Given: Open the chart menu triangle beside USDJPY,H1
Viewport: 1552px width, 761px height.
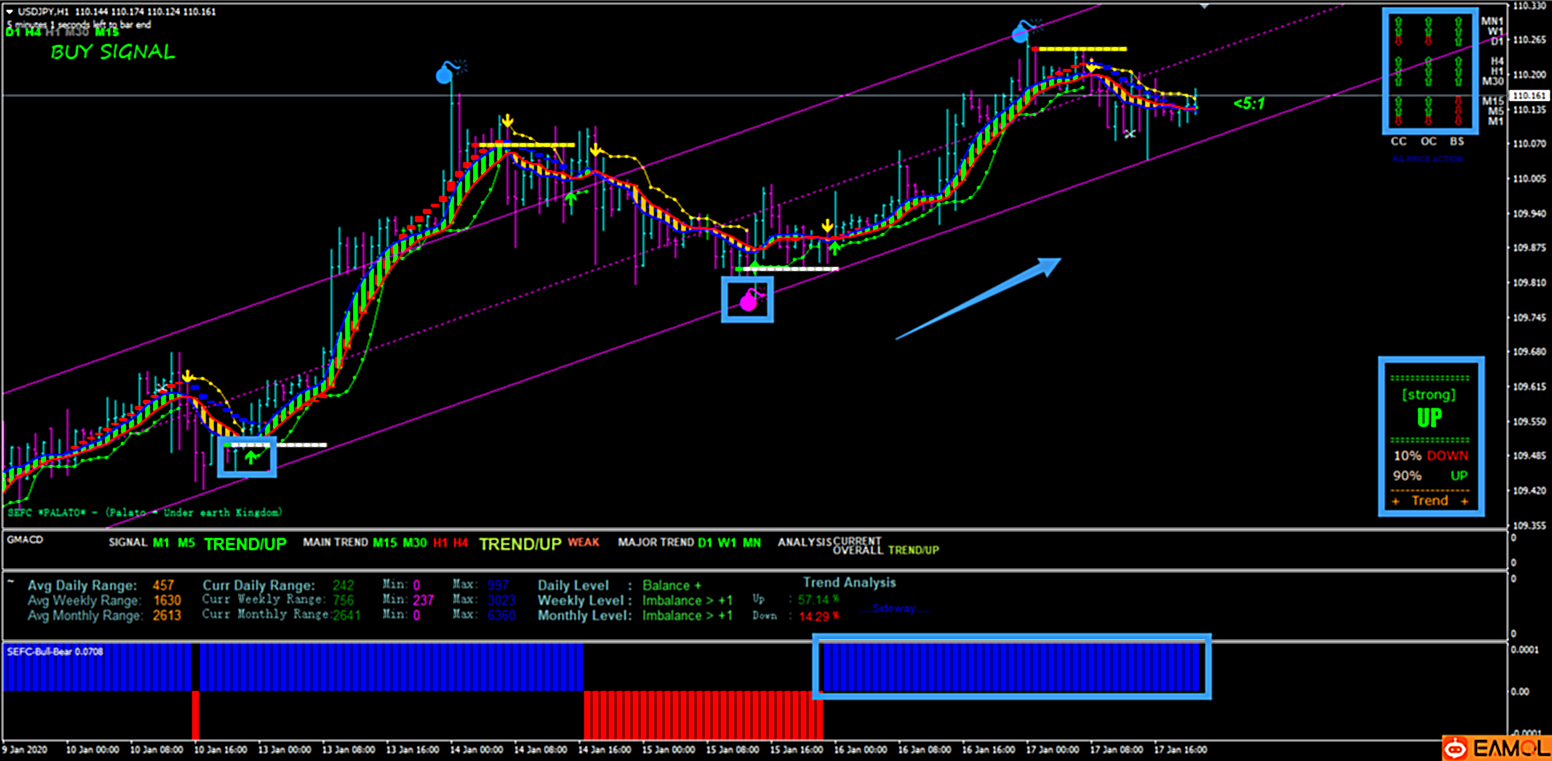Looking at the screenshot, I should (x=9, y=11).
